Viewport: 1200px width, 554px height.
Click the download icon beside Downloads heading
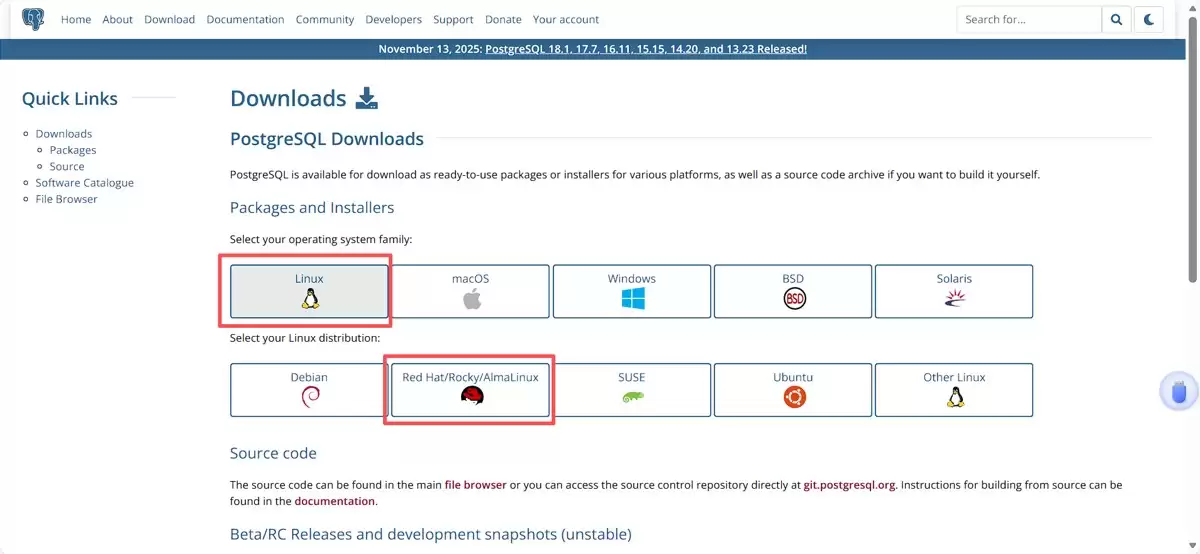(x=367, y=98)
